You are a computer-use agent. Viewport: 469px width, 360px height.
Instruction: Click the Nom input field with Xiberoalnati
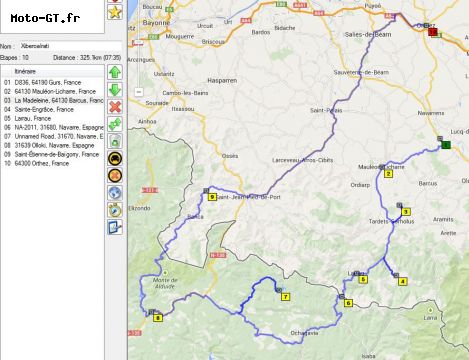tap(71, 46)
